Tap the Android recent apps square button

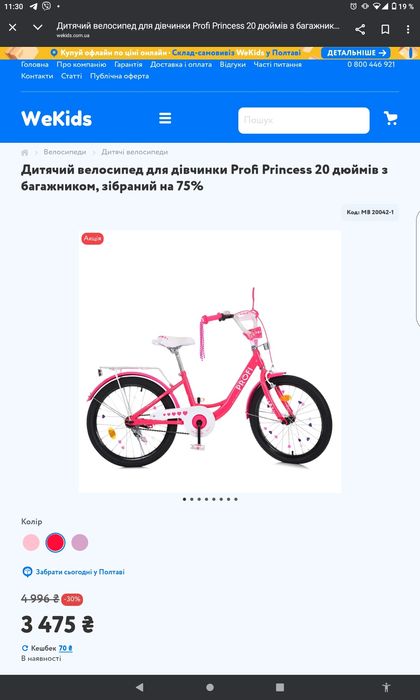pyautogui.click(x=280, y=687)
